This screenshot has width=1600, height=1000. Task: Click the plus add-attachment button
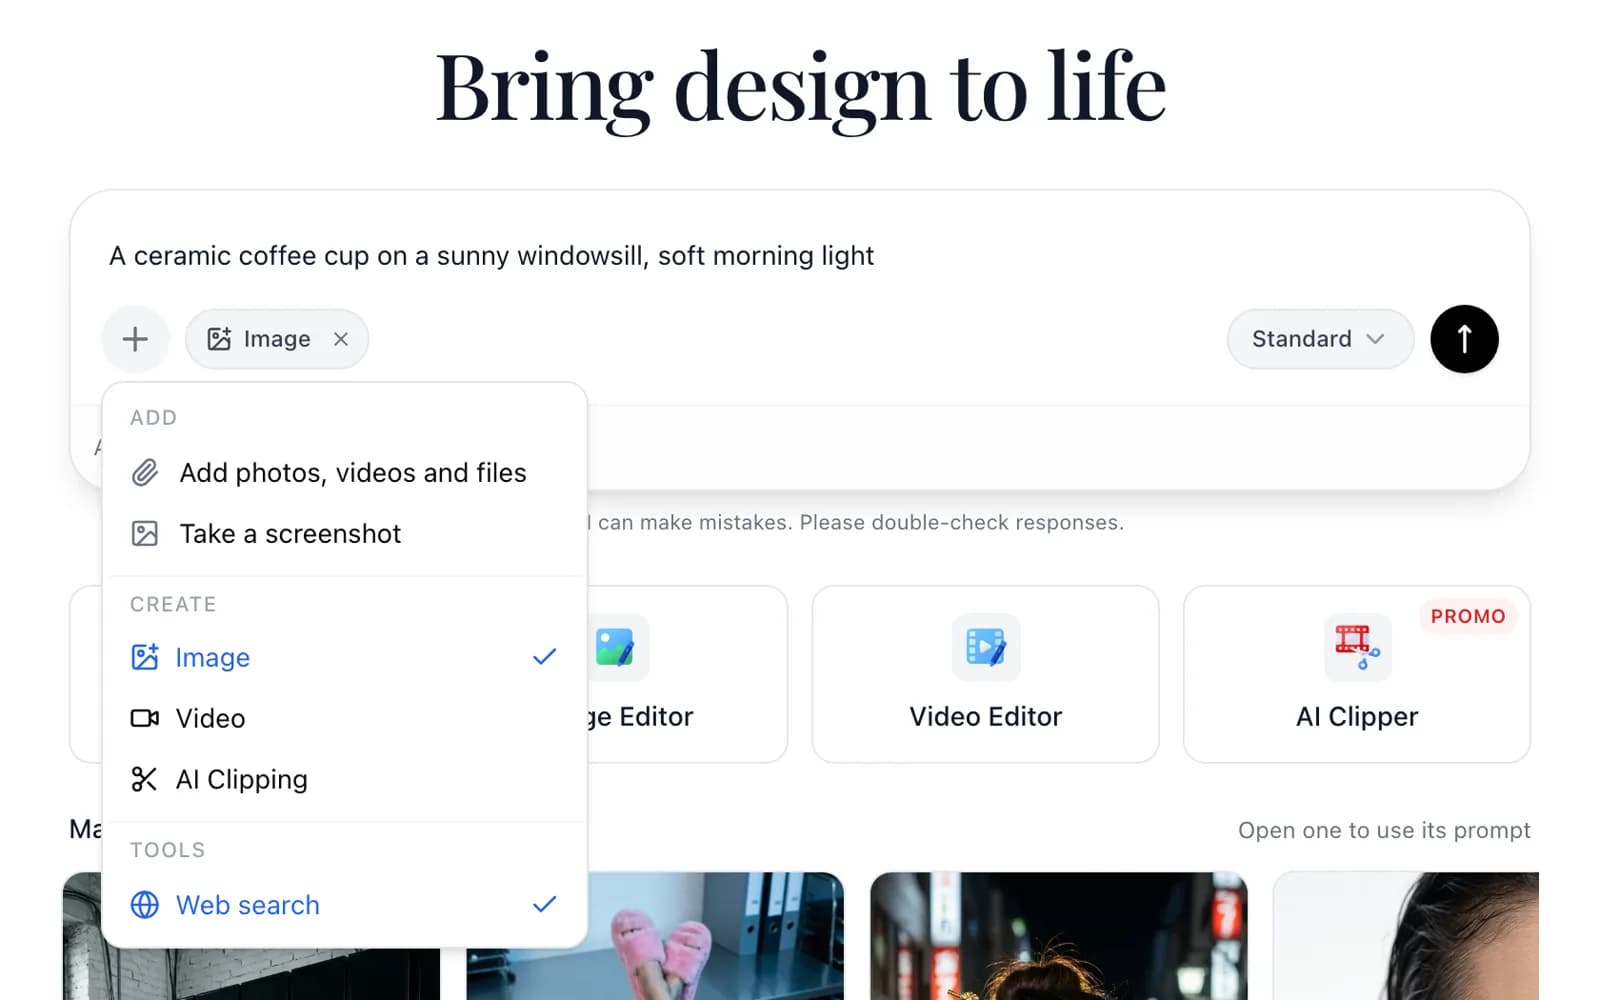point(135,339)
